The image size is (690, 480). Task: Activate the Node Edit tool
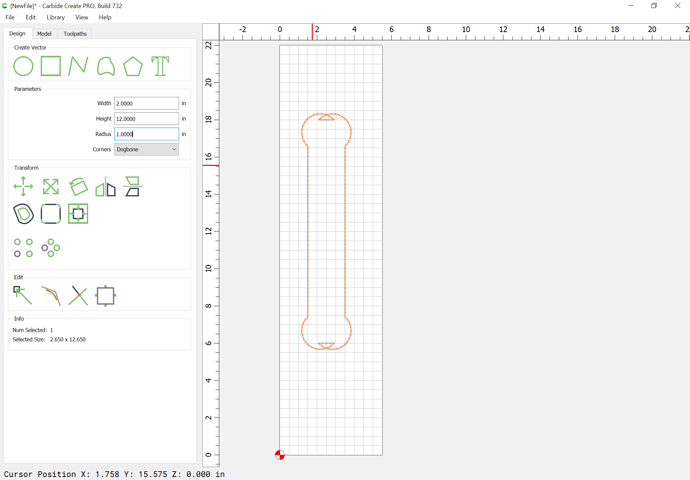point(22,295)
